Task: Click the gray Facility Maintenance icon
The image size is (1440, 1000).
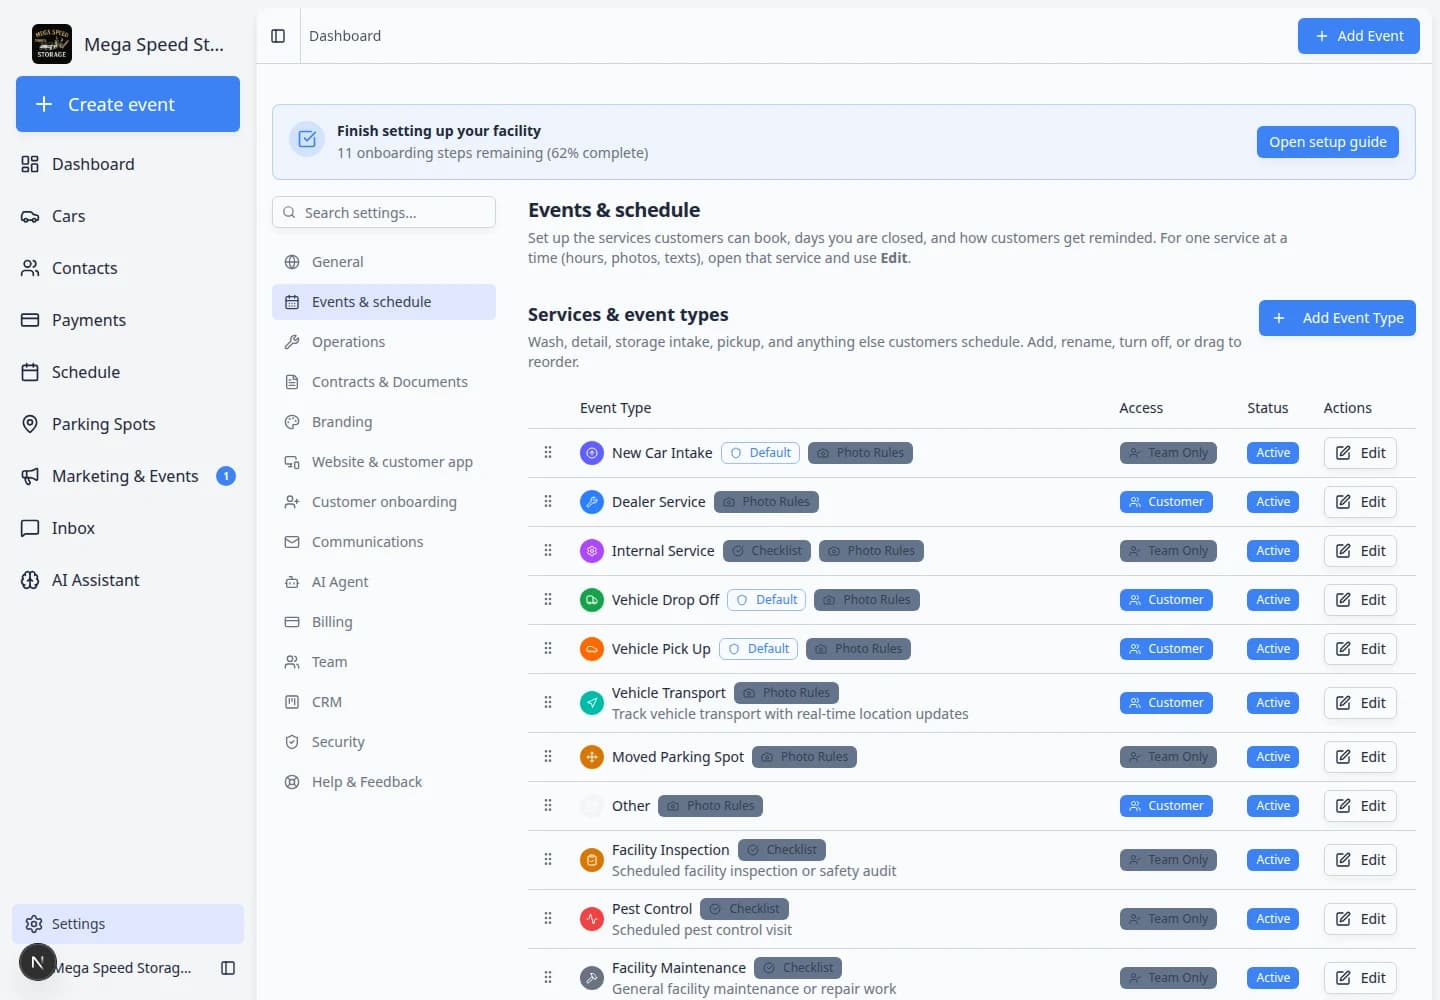Action: [592, 978]
